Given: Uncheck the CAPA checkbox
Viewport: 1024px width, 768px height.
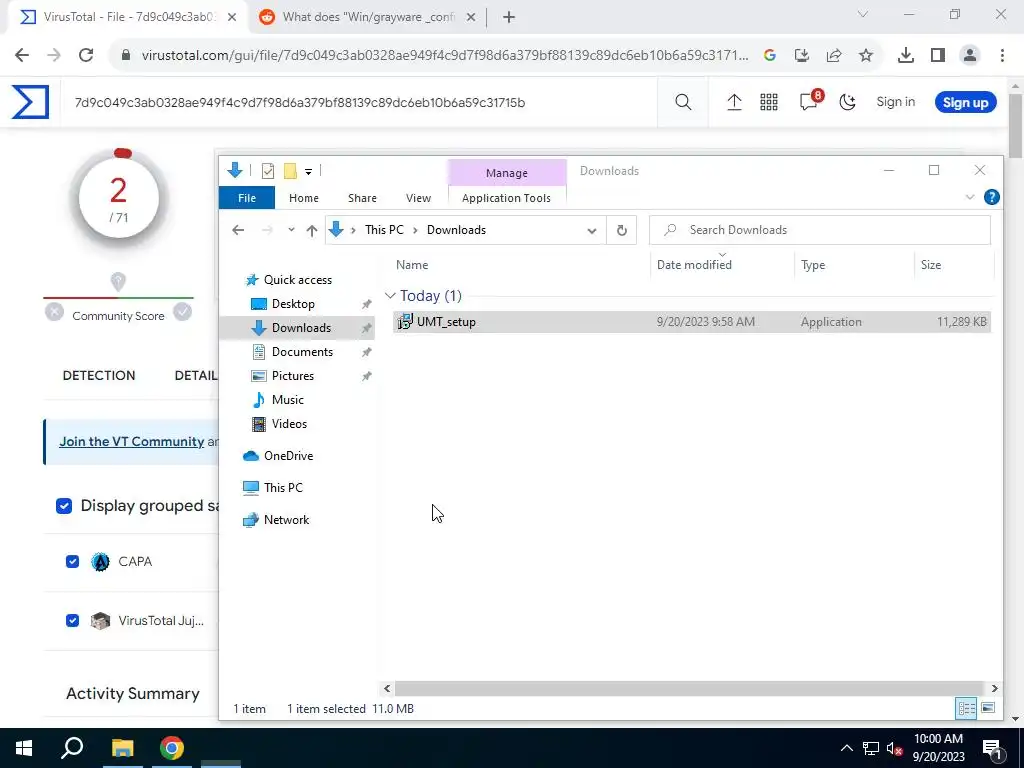Looking at the screenshot, I should pyautogui.click(x=72, y=562).
